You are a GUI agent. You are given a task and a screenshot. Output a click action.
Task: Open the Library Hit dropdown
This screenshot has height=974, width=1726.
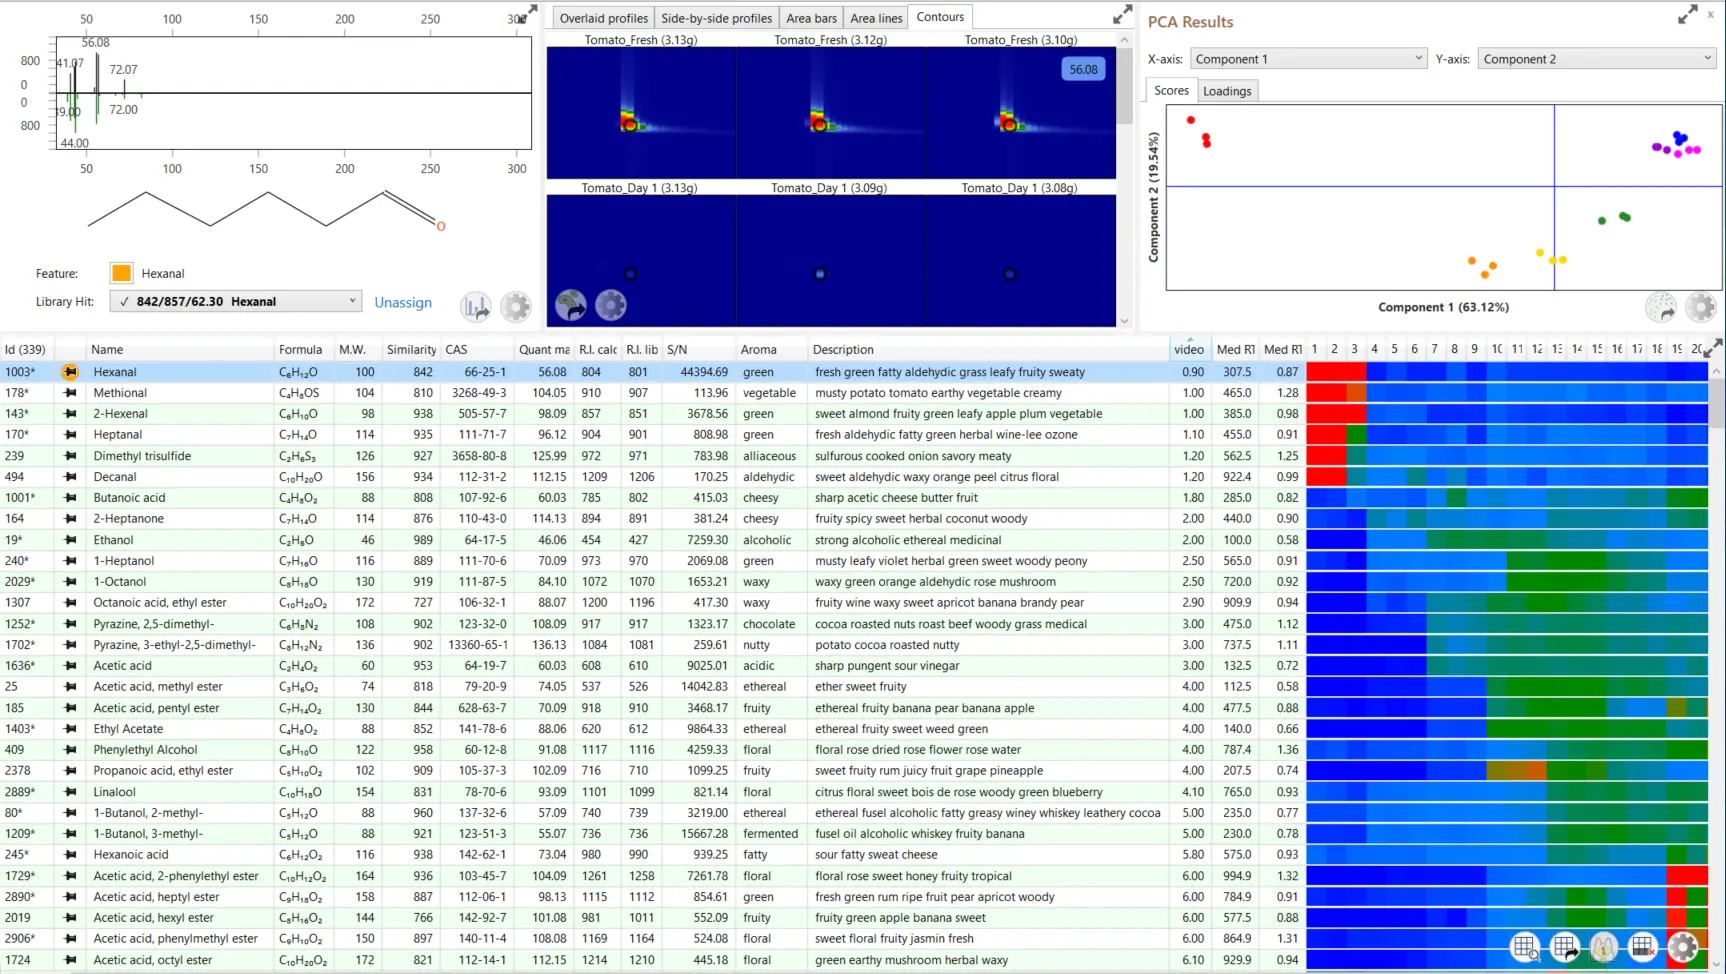pyautogui.click(x=236, y=301)
